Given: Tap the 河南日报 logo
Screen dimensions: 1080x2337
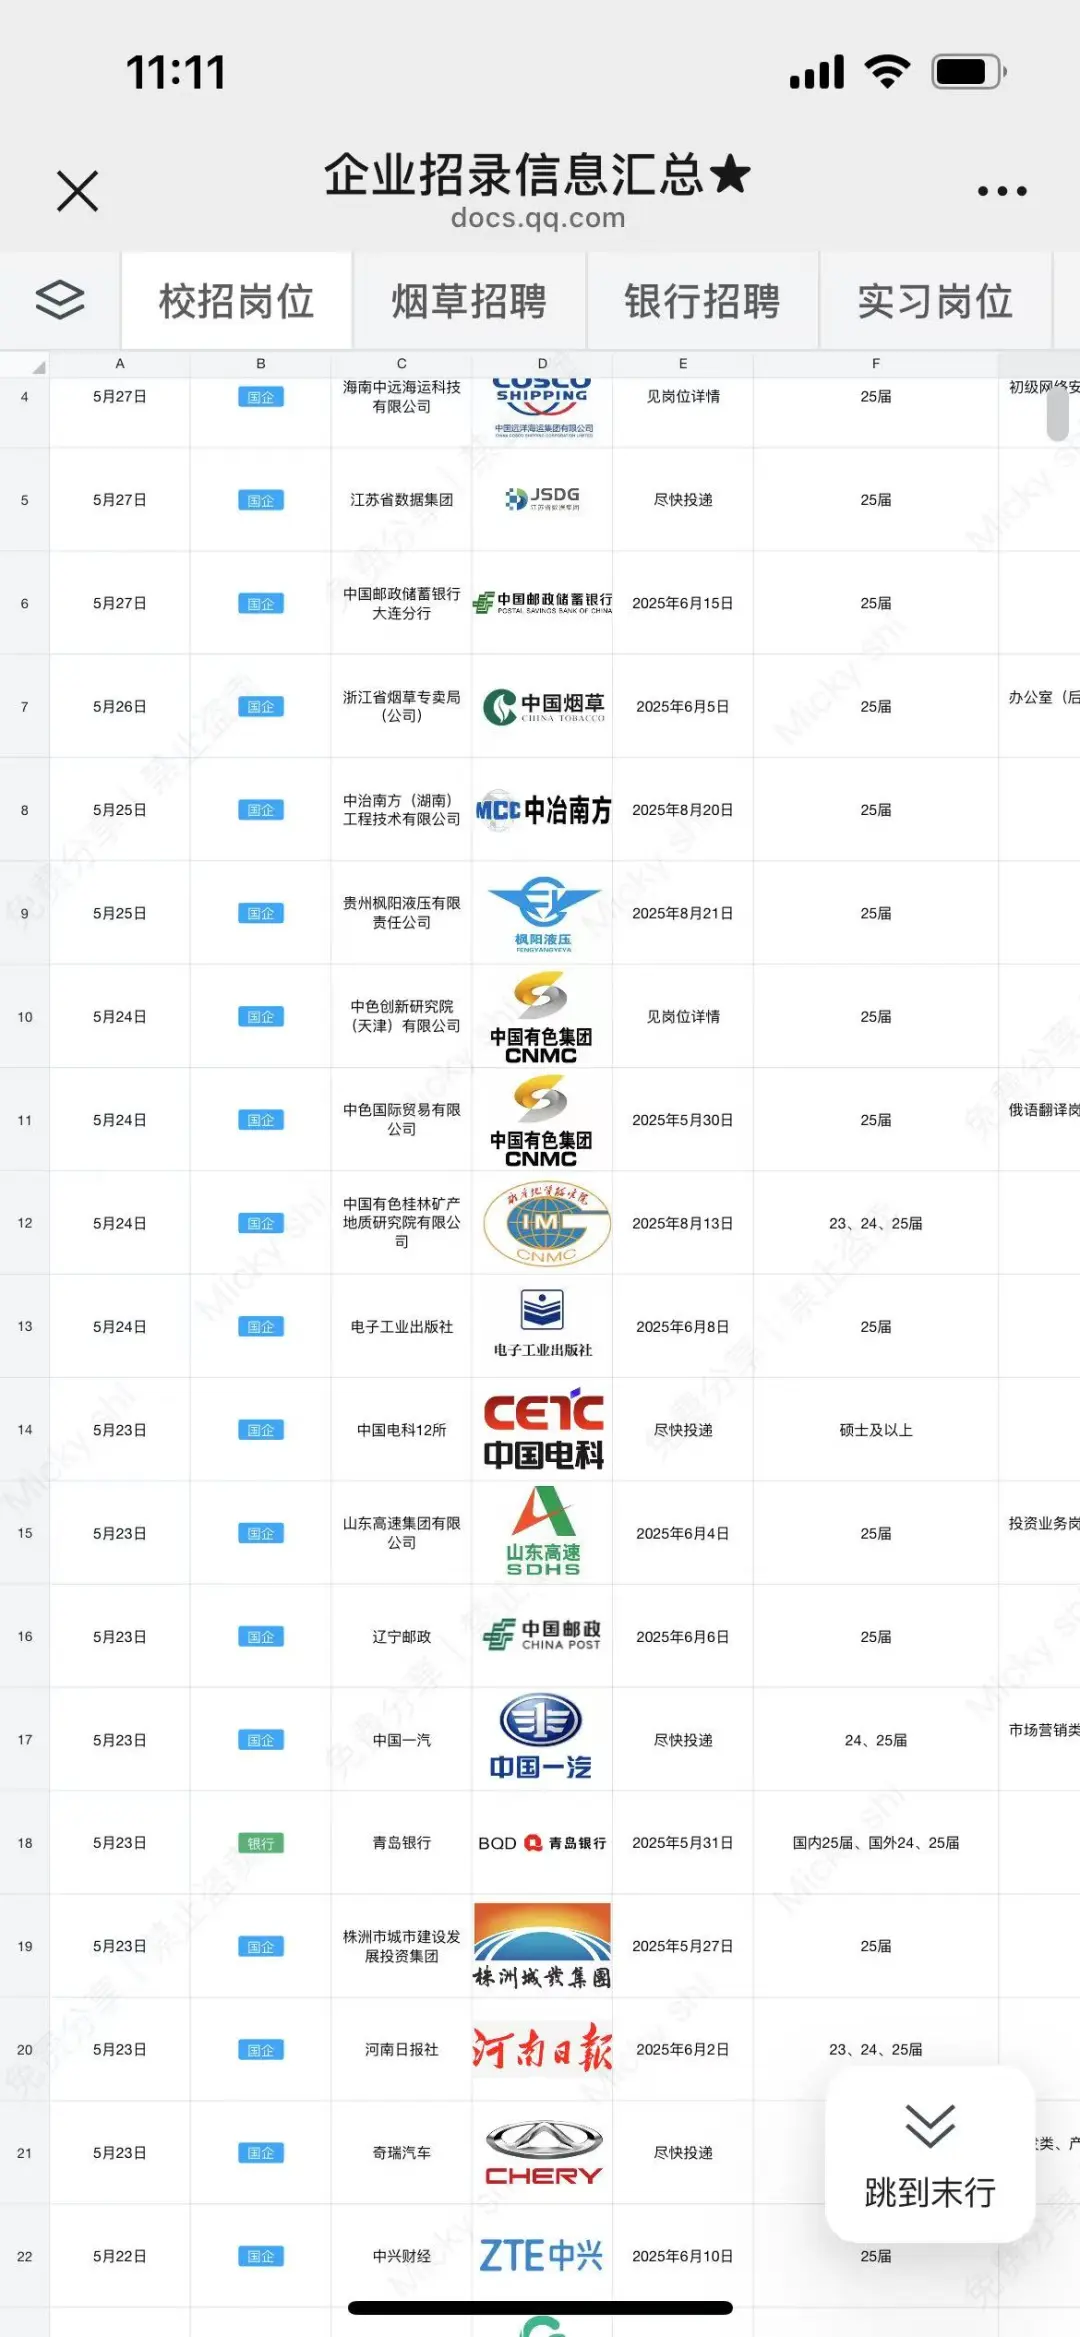Looking at the screenshot, I should 542,2049.
